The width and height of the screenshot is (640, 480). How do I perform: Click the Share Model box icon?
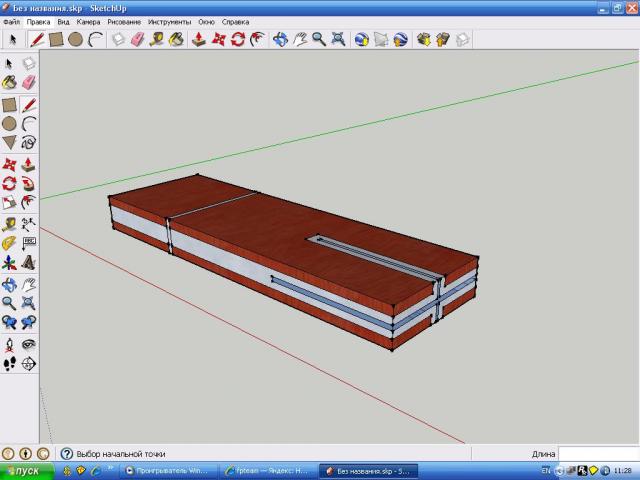coord(443,40)
